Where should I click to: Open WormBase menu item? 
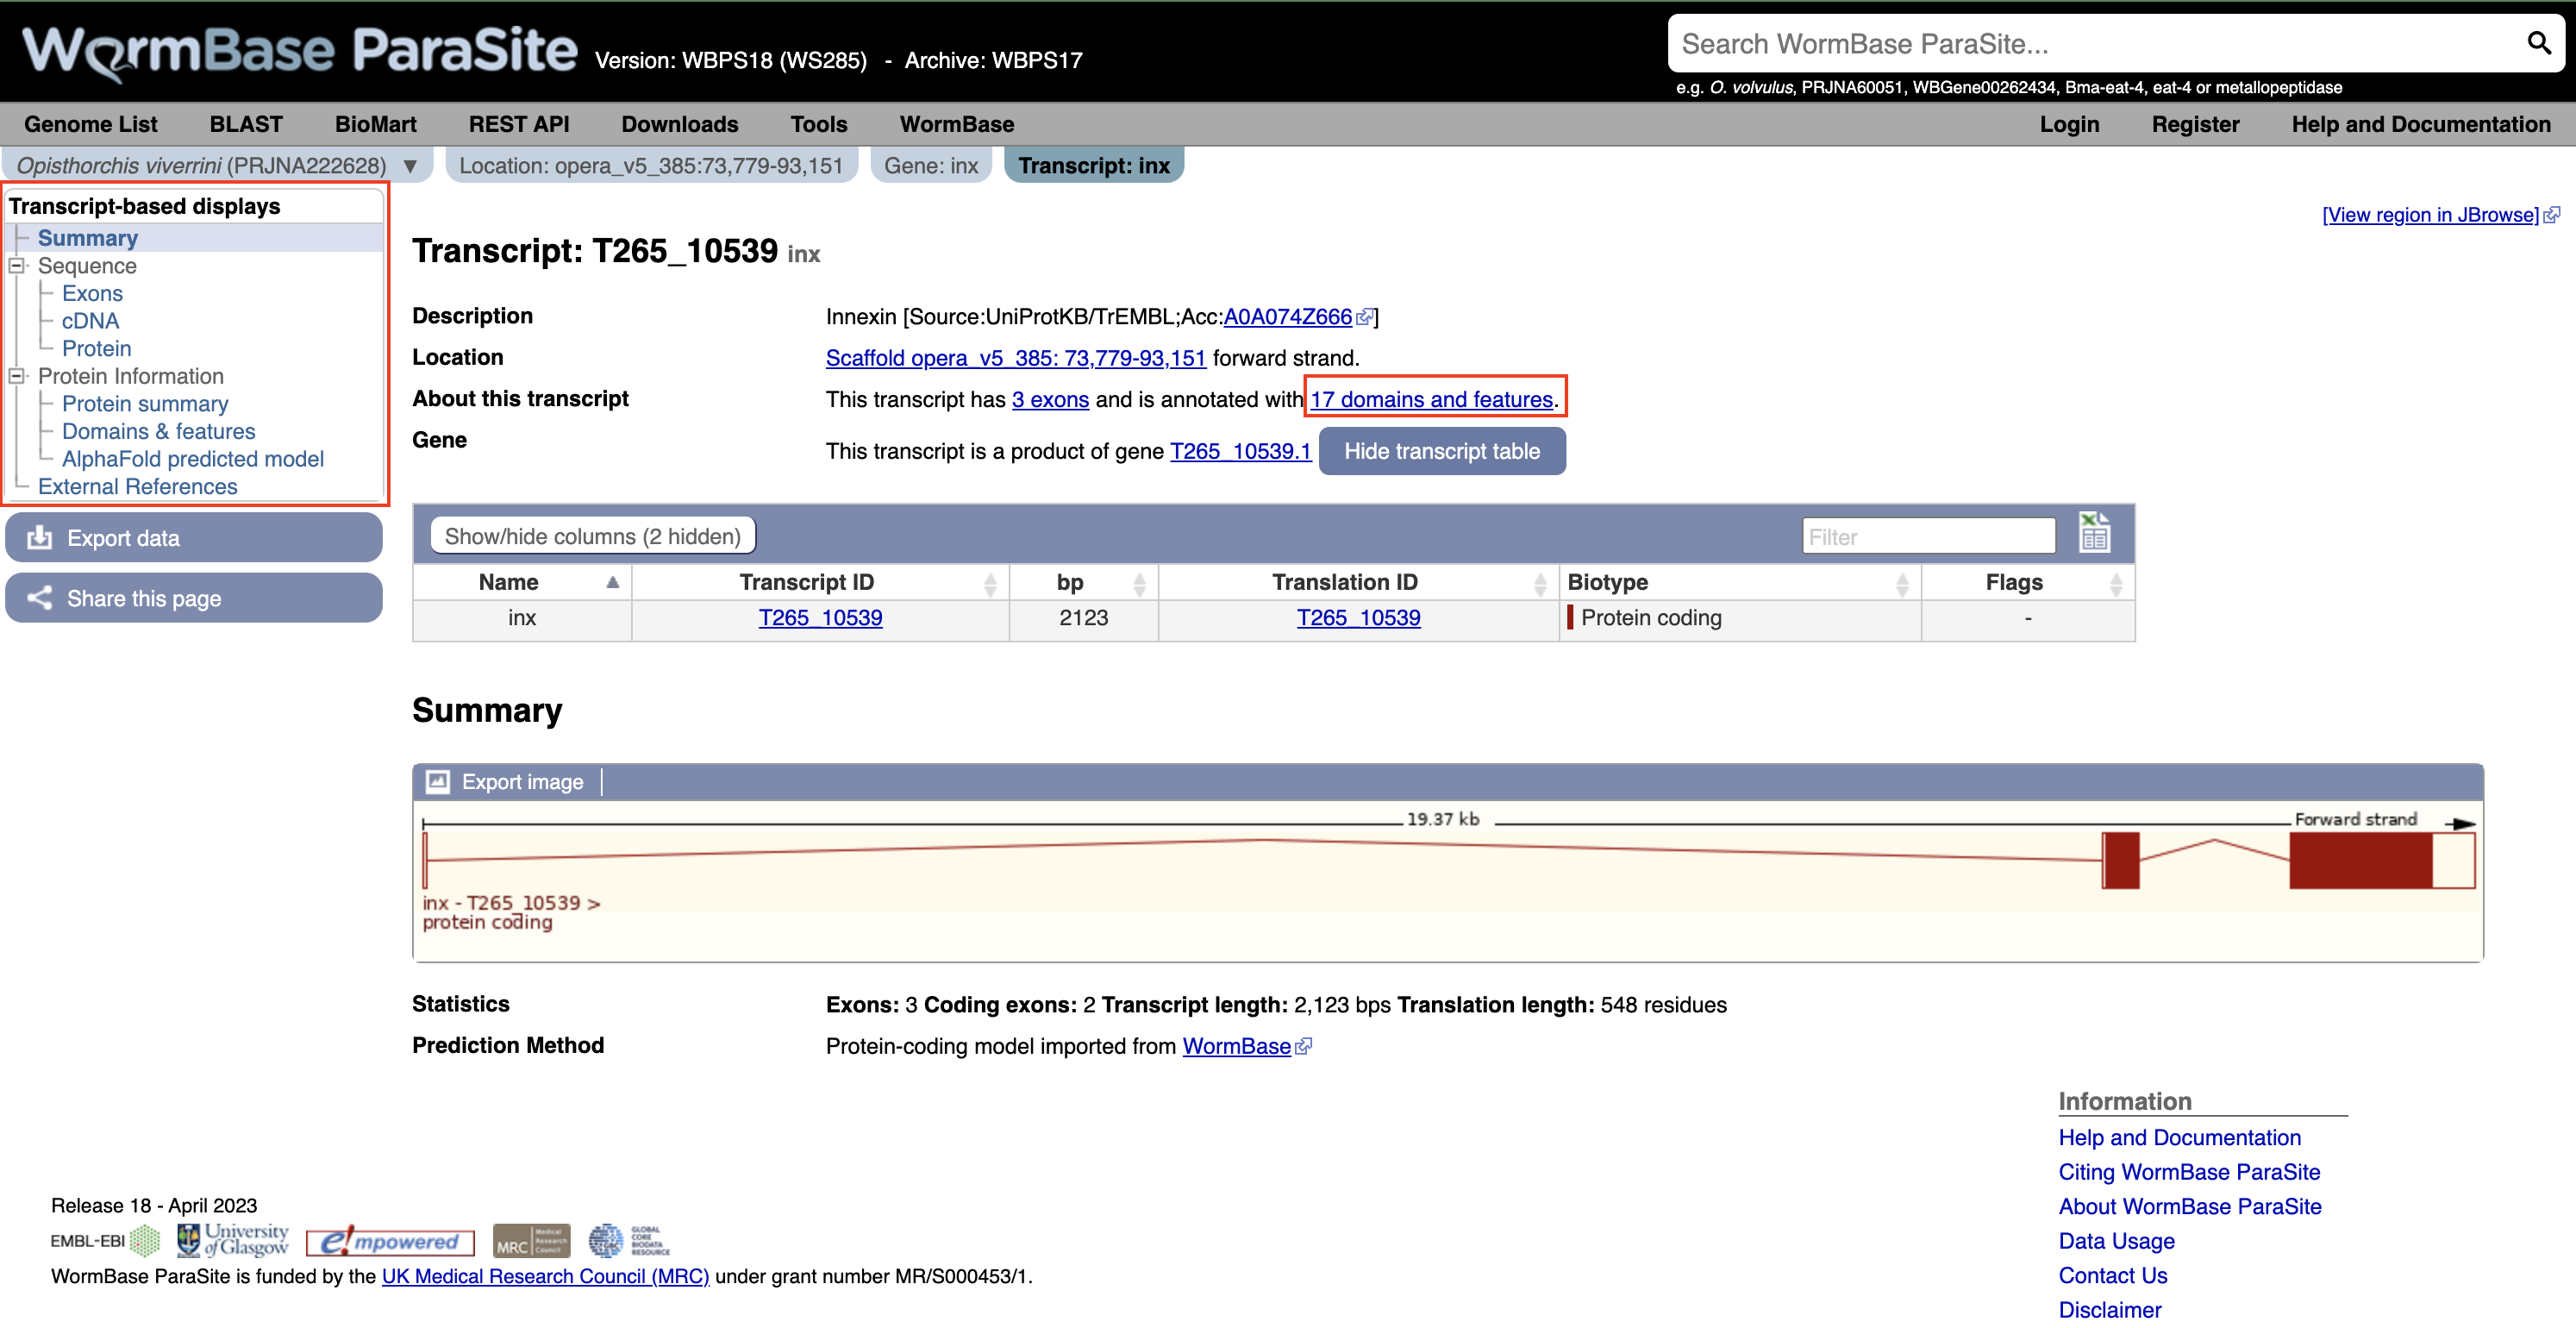pos(956,124)
